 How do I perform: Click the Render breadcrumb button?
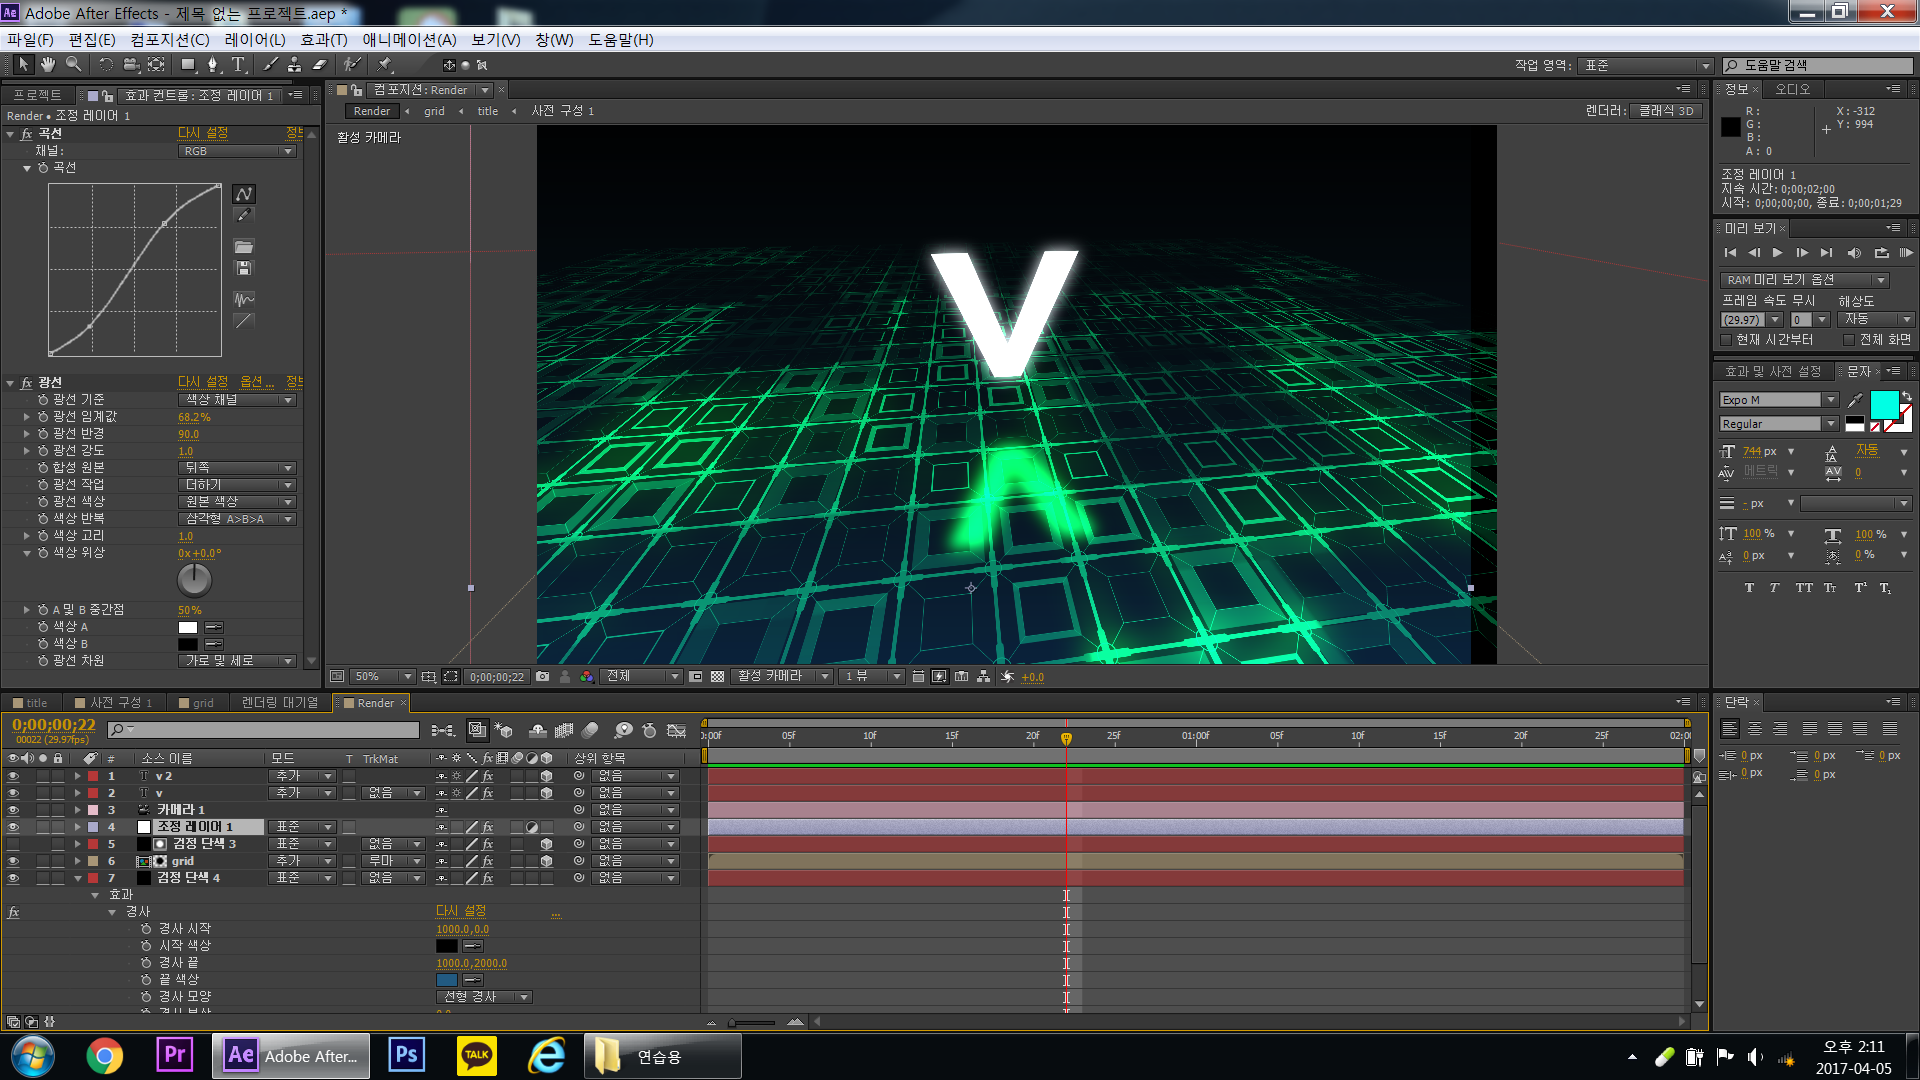pyautogui.click(x=372, y=111)
